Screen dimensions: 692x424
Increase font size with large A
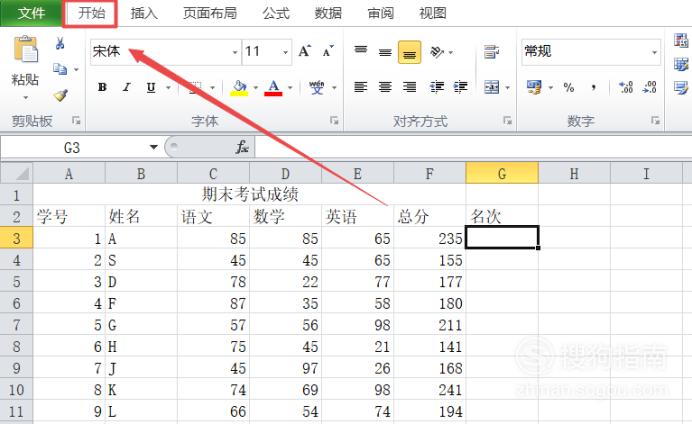(x=305, y=52)
